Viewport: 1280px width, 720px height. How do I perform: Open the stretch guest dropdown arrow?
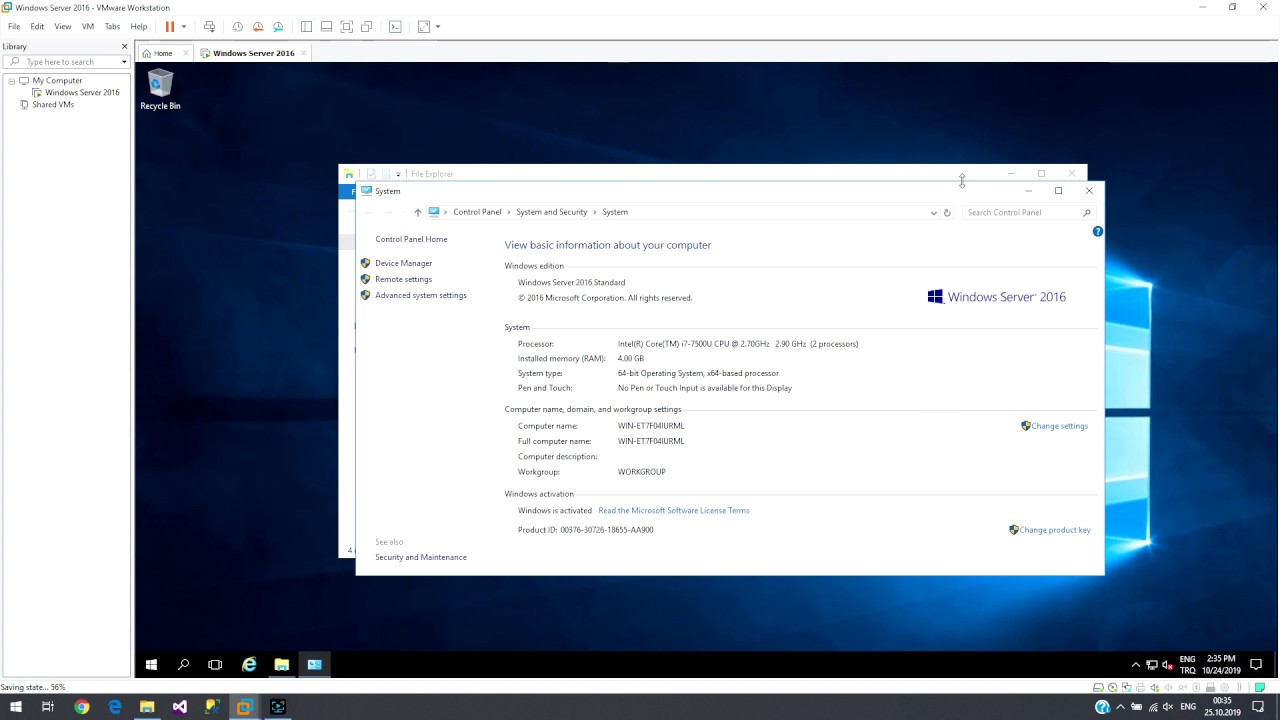[438, 27]
